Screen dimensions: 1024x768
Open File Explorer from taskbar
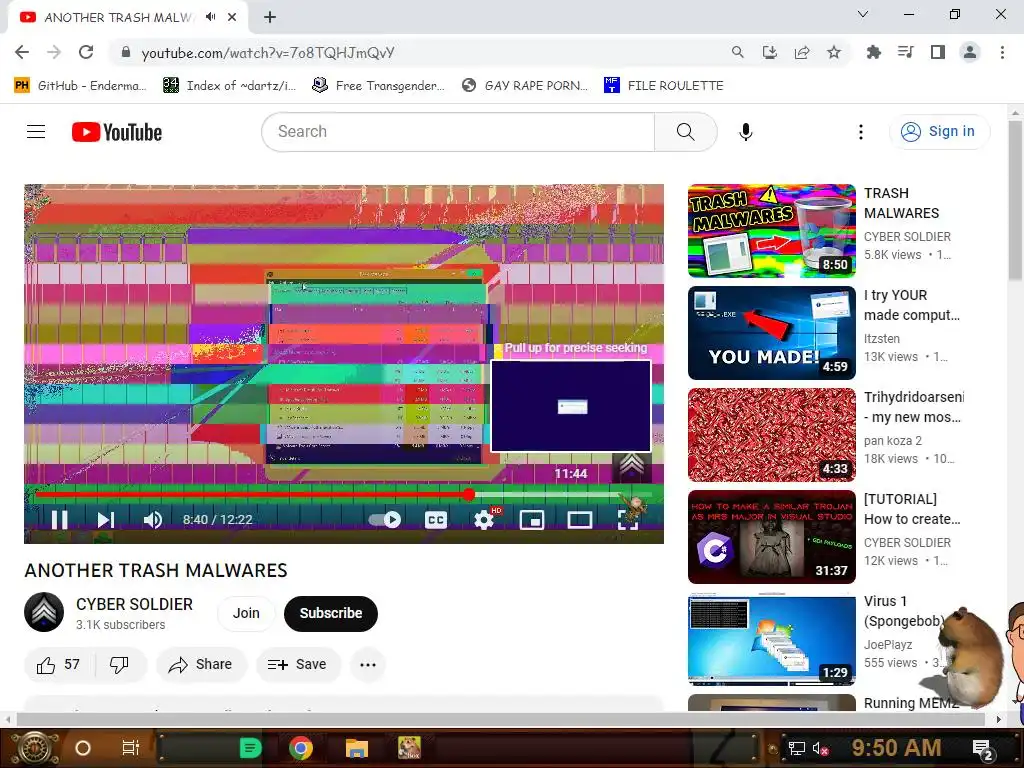click(357, 748)
